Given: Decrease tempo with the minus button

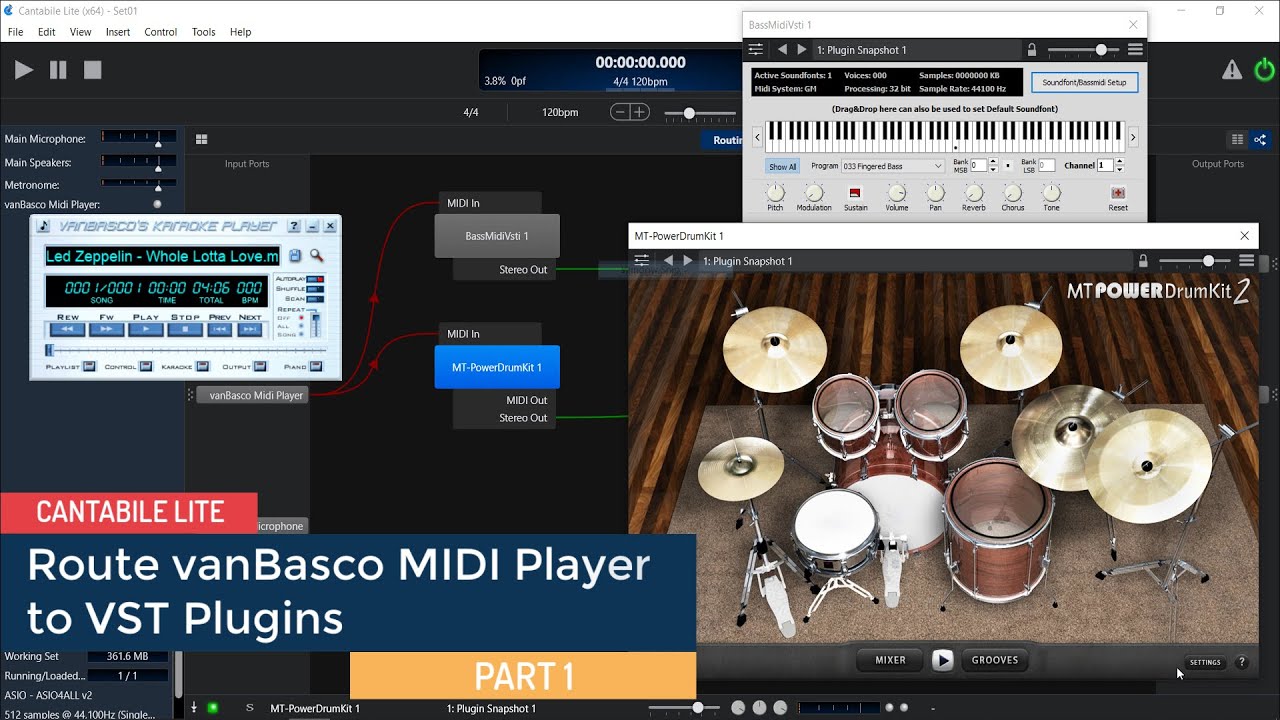Looking at the screenshot, I should [x=620, y=112].
